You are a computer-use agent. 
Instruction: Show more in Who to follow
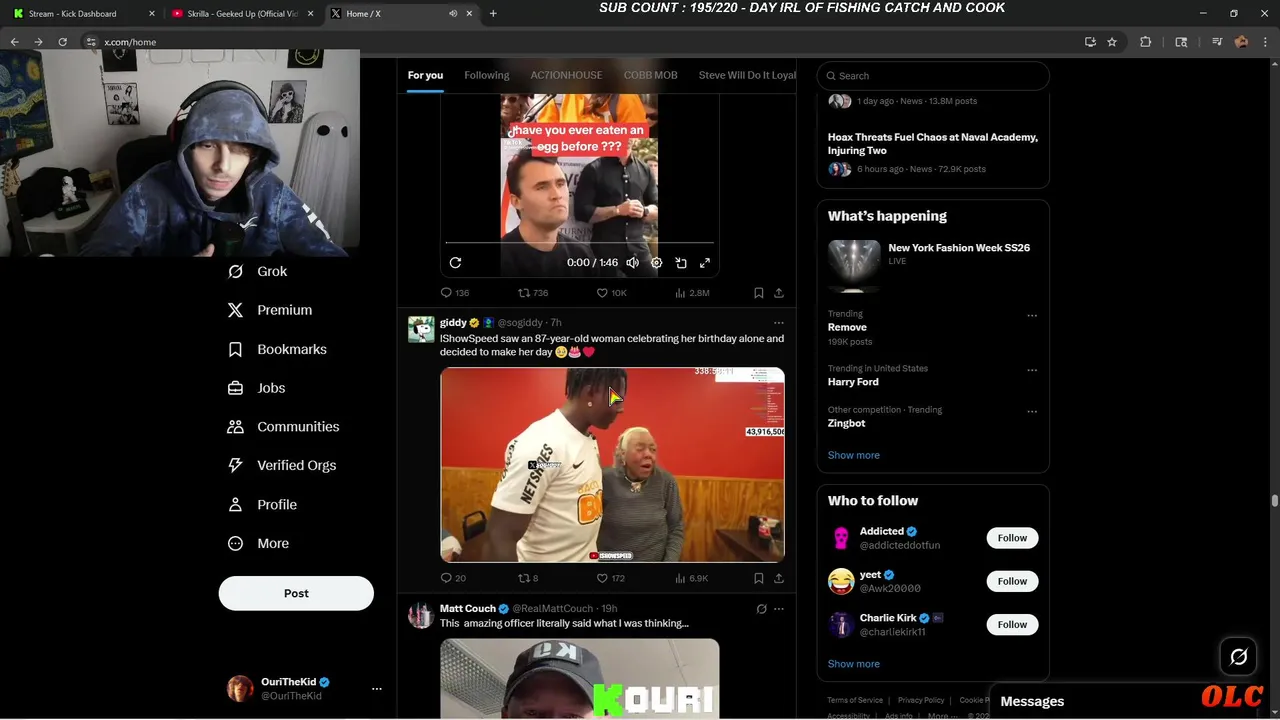tap(854, 664)
